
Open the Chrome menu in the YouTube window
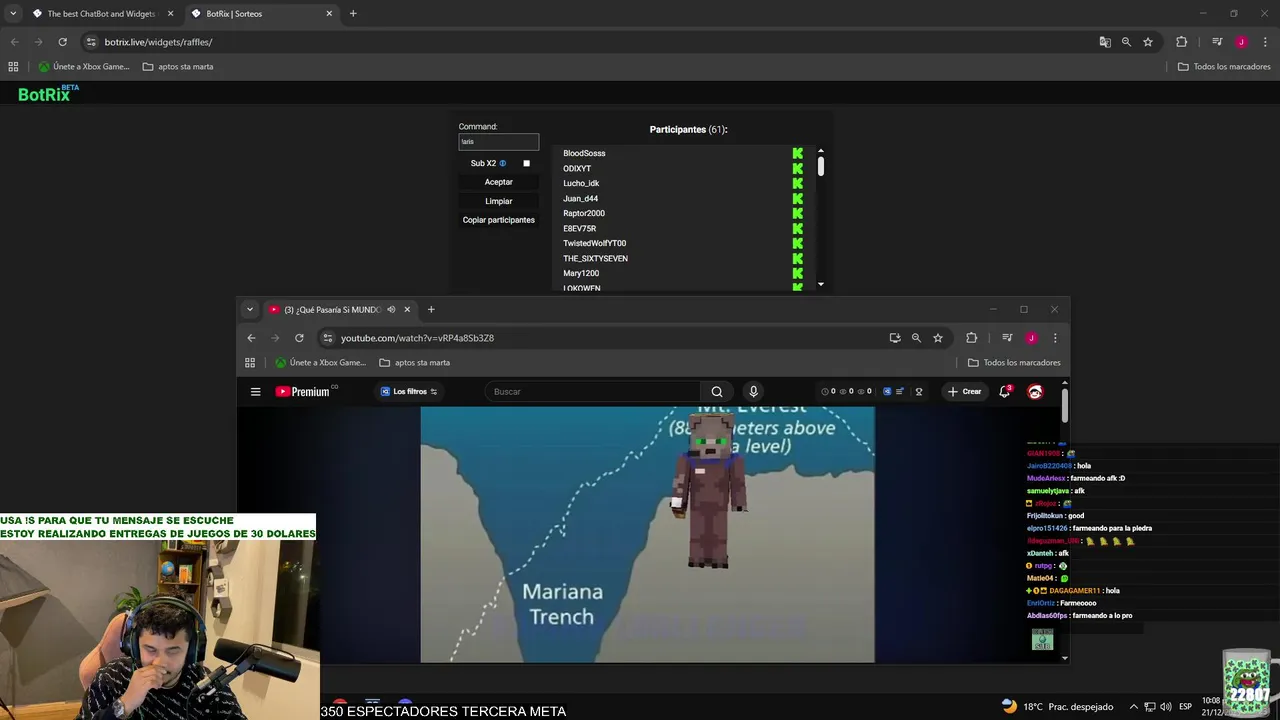pos(1055,338)
